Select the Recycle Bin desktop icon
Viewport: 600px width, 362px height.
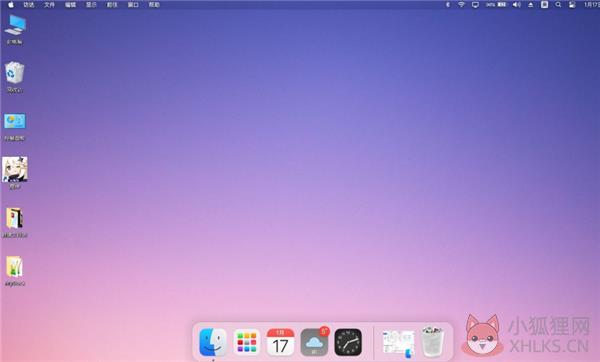pos(15,77)
